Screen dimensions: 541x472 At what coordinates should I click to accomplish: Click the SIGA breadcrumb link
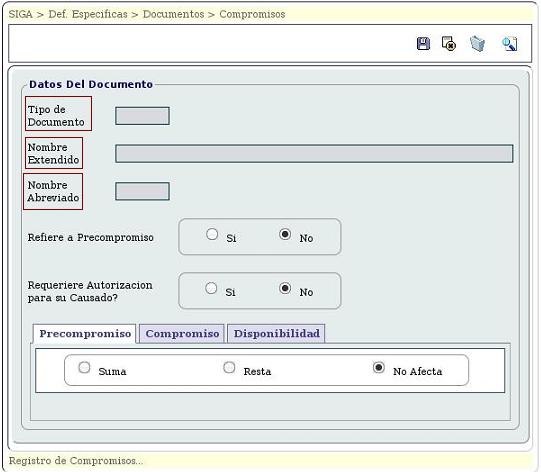(20, 14)
